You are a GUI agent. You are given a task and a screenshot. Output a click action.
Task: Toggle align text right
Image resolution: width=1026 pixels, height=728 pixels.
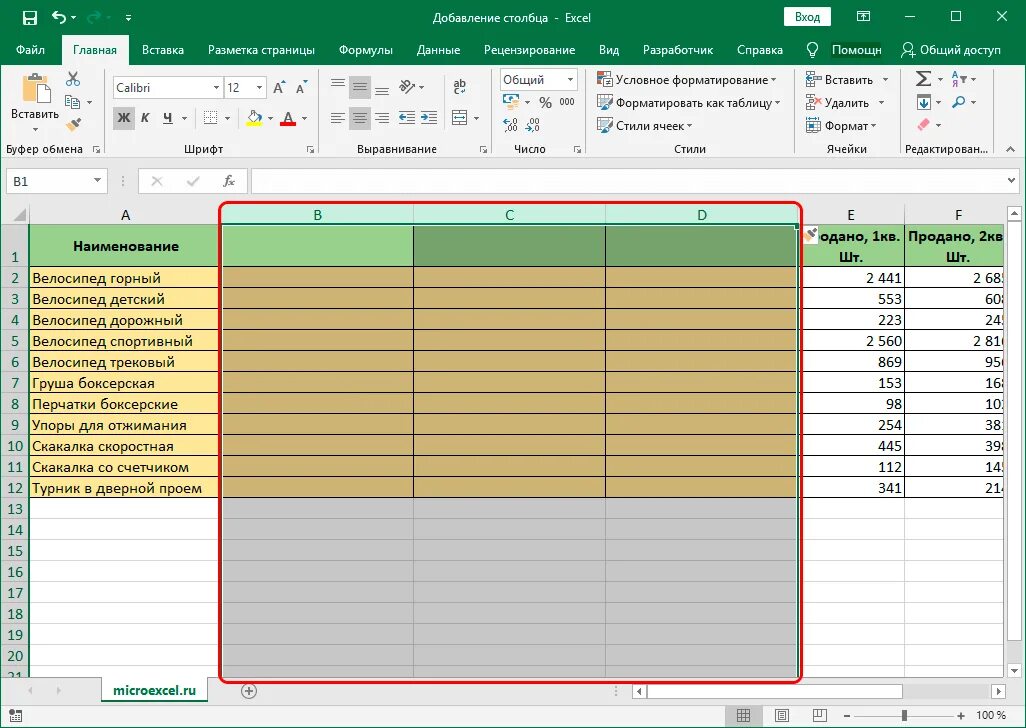[382, 118]
